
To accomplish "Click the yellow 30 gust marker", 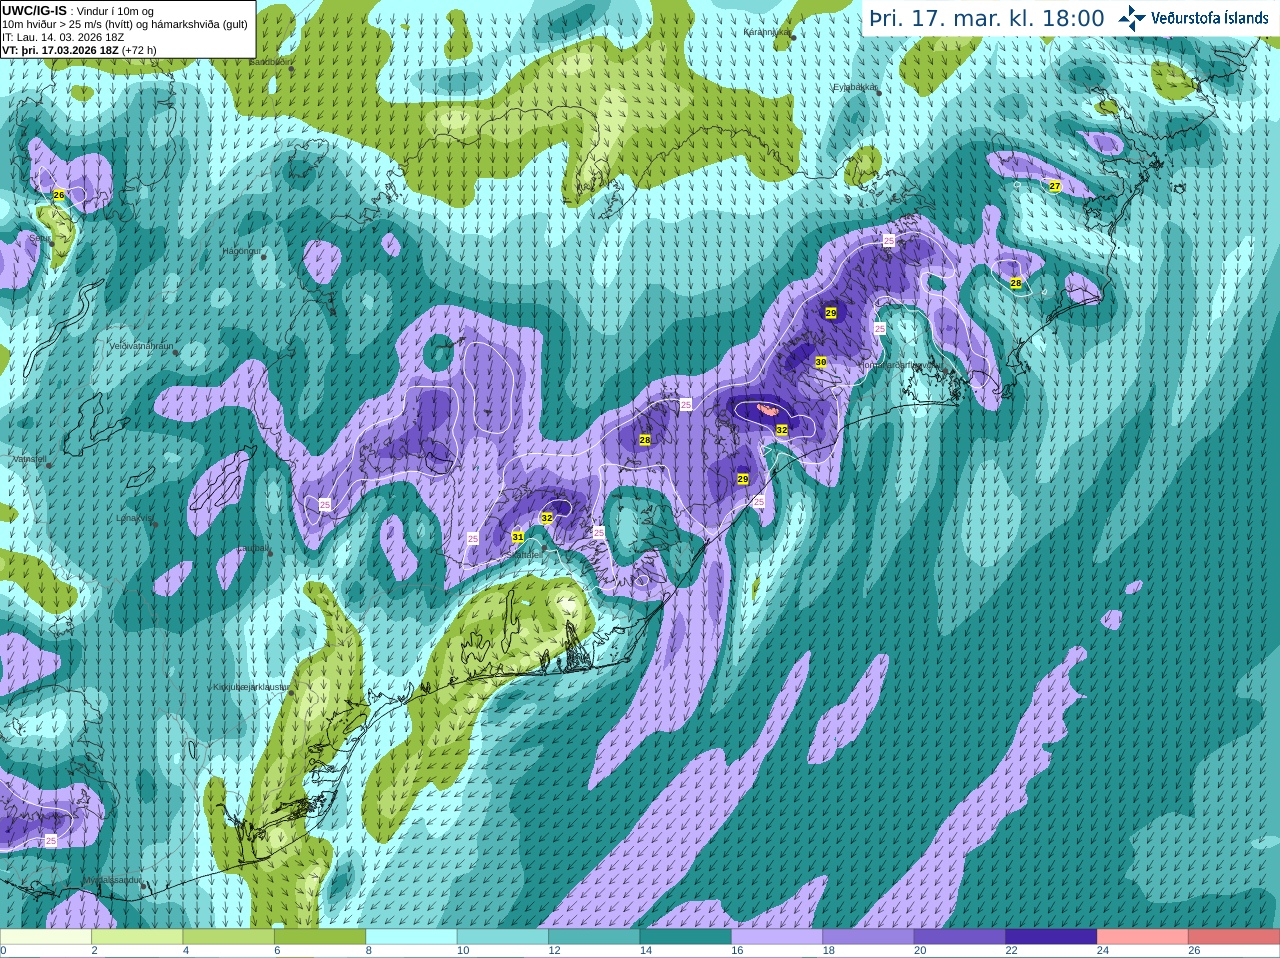I will (x=821, y=362).
